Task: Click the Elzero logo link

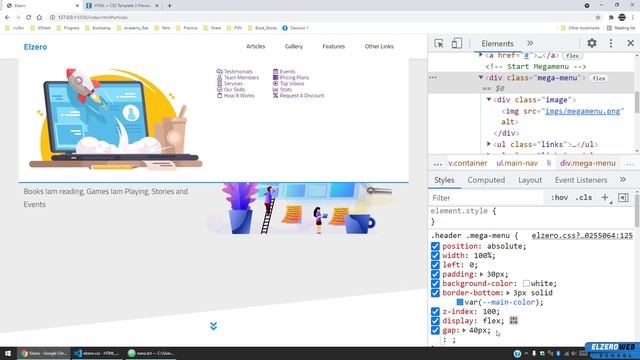Action: pos(35,47)
